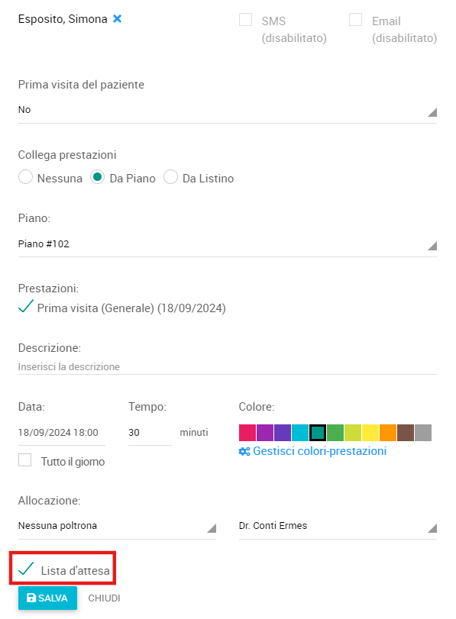Pick the pink color swatch
Screen dimensions: 456x619
point(248,433)
